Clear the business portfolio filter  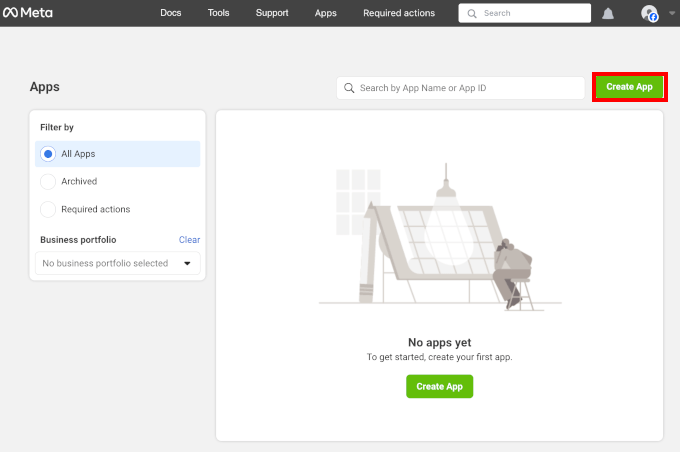click(x=189, y=240)
